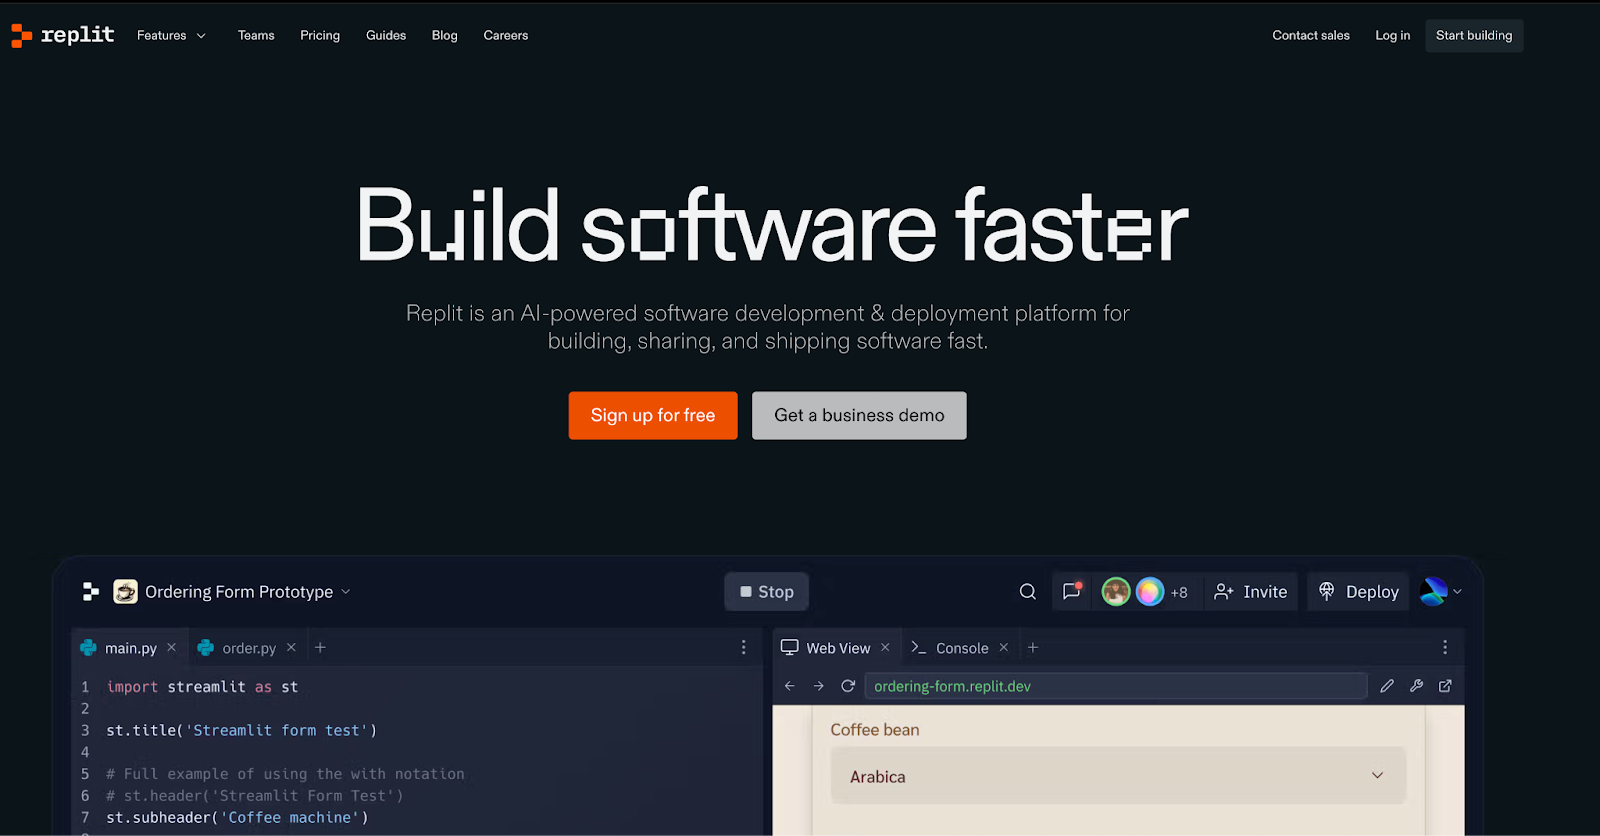The width and height of the screenshot is (1600, 836).
Task: Stop the running repl
Action: pos(767,592)
